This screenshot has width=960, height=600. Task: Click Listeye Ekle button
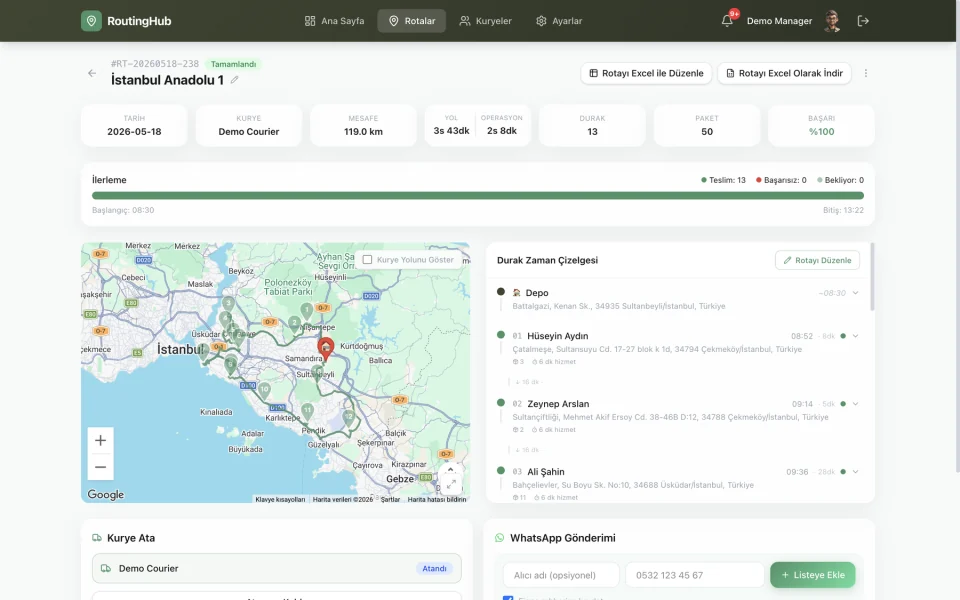[x=812, y=575]
